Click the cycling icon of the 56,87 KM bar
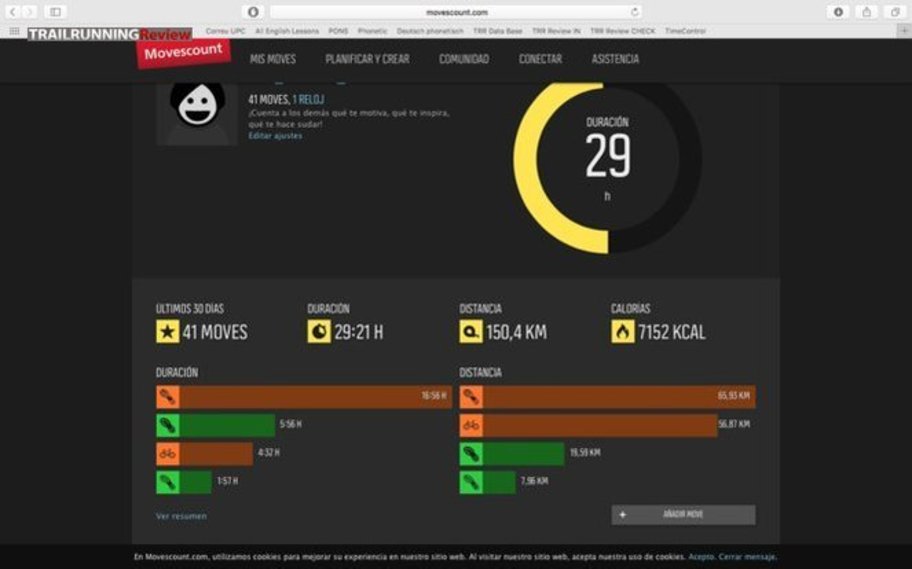Screen dimensions: 912x569 tap(471, 425)
